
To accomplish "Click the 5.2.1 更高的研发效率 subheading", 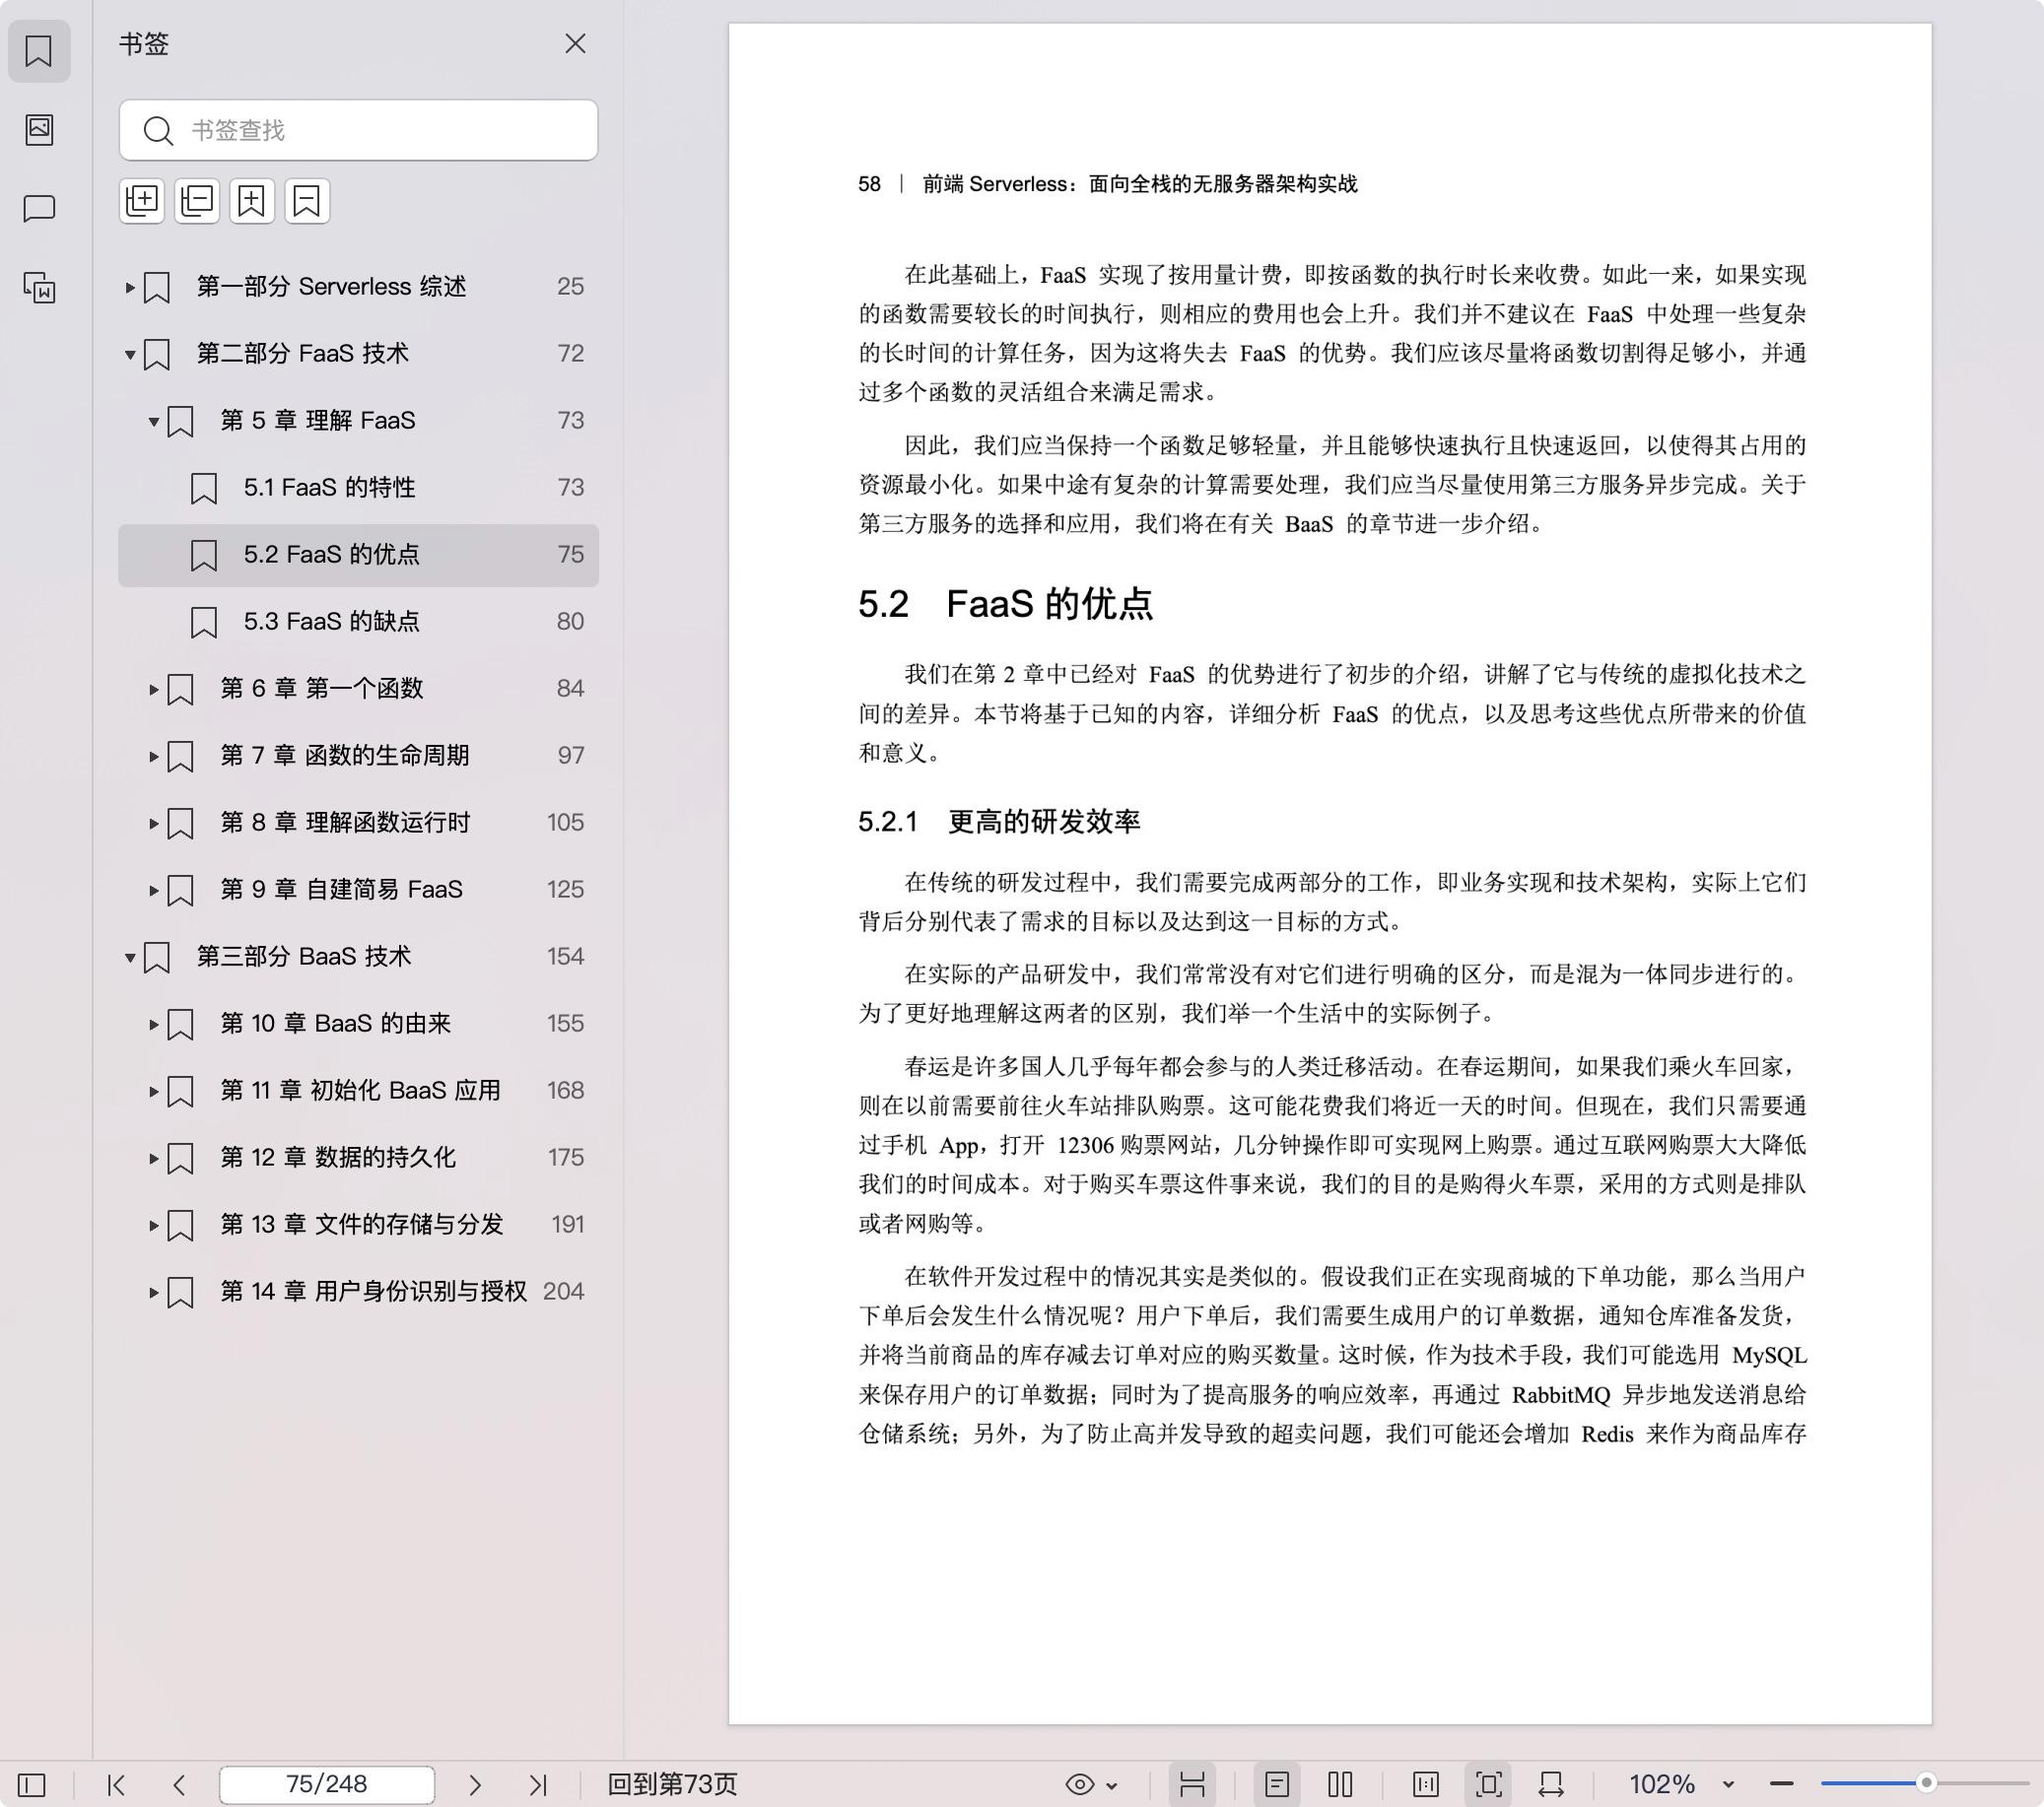I will tap(999, 822).
